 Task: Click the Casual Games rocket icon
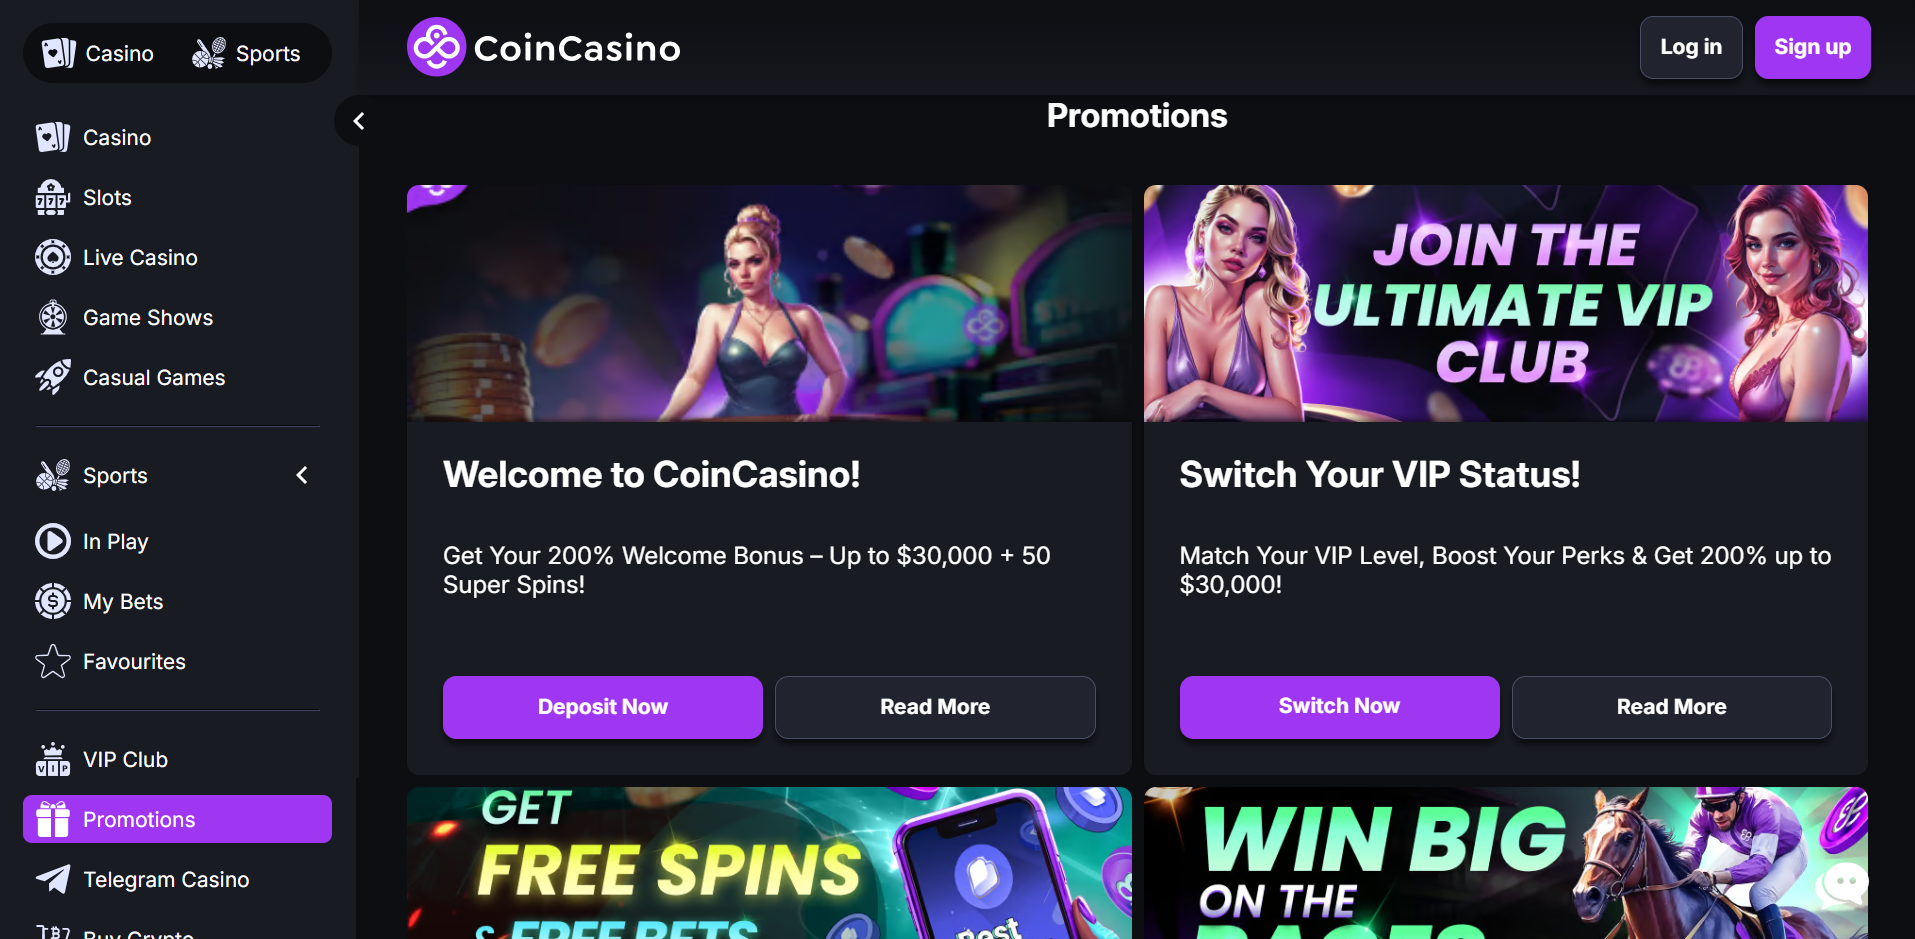[x=52, y=378]
